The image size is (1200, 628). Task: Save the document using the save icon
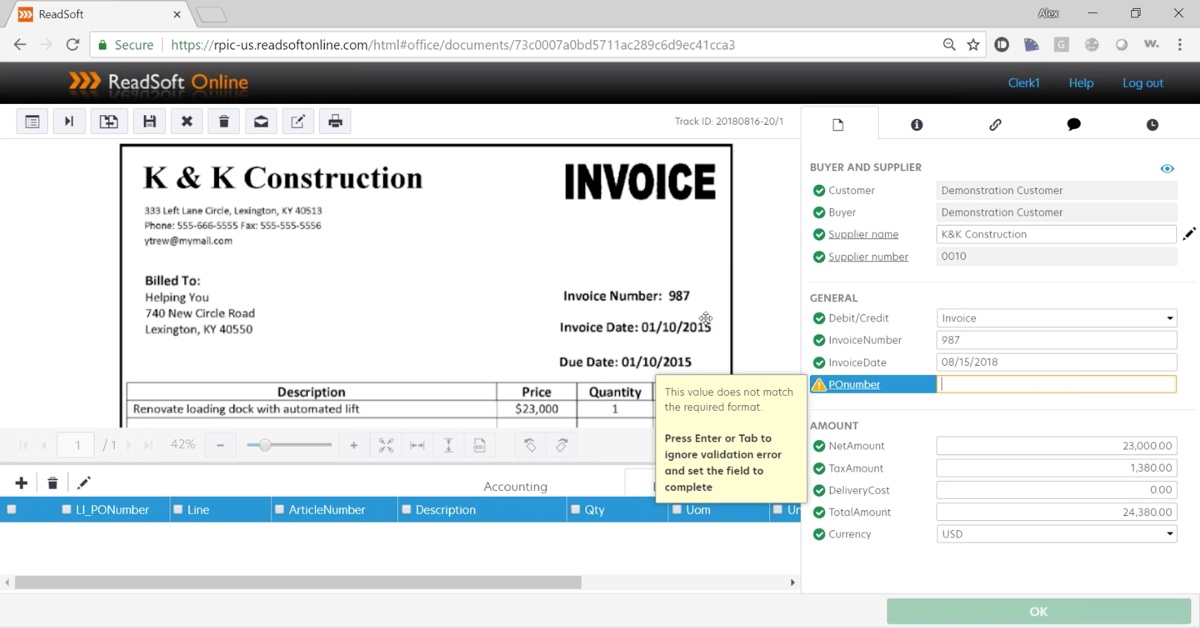[x=149, y=120]
